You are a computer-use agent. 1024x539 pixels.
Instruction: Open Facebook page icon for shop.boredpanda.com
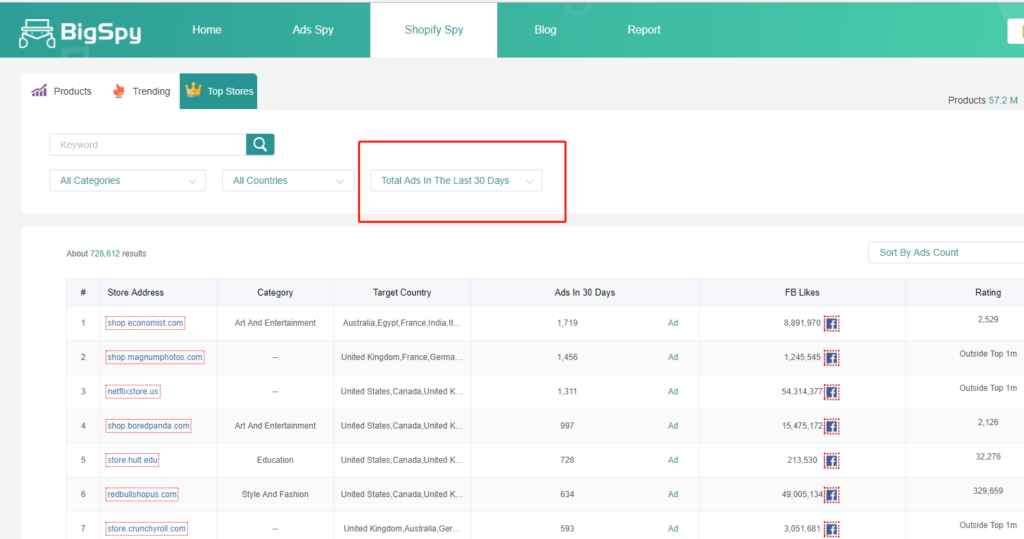[831, 427]
